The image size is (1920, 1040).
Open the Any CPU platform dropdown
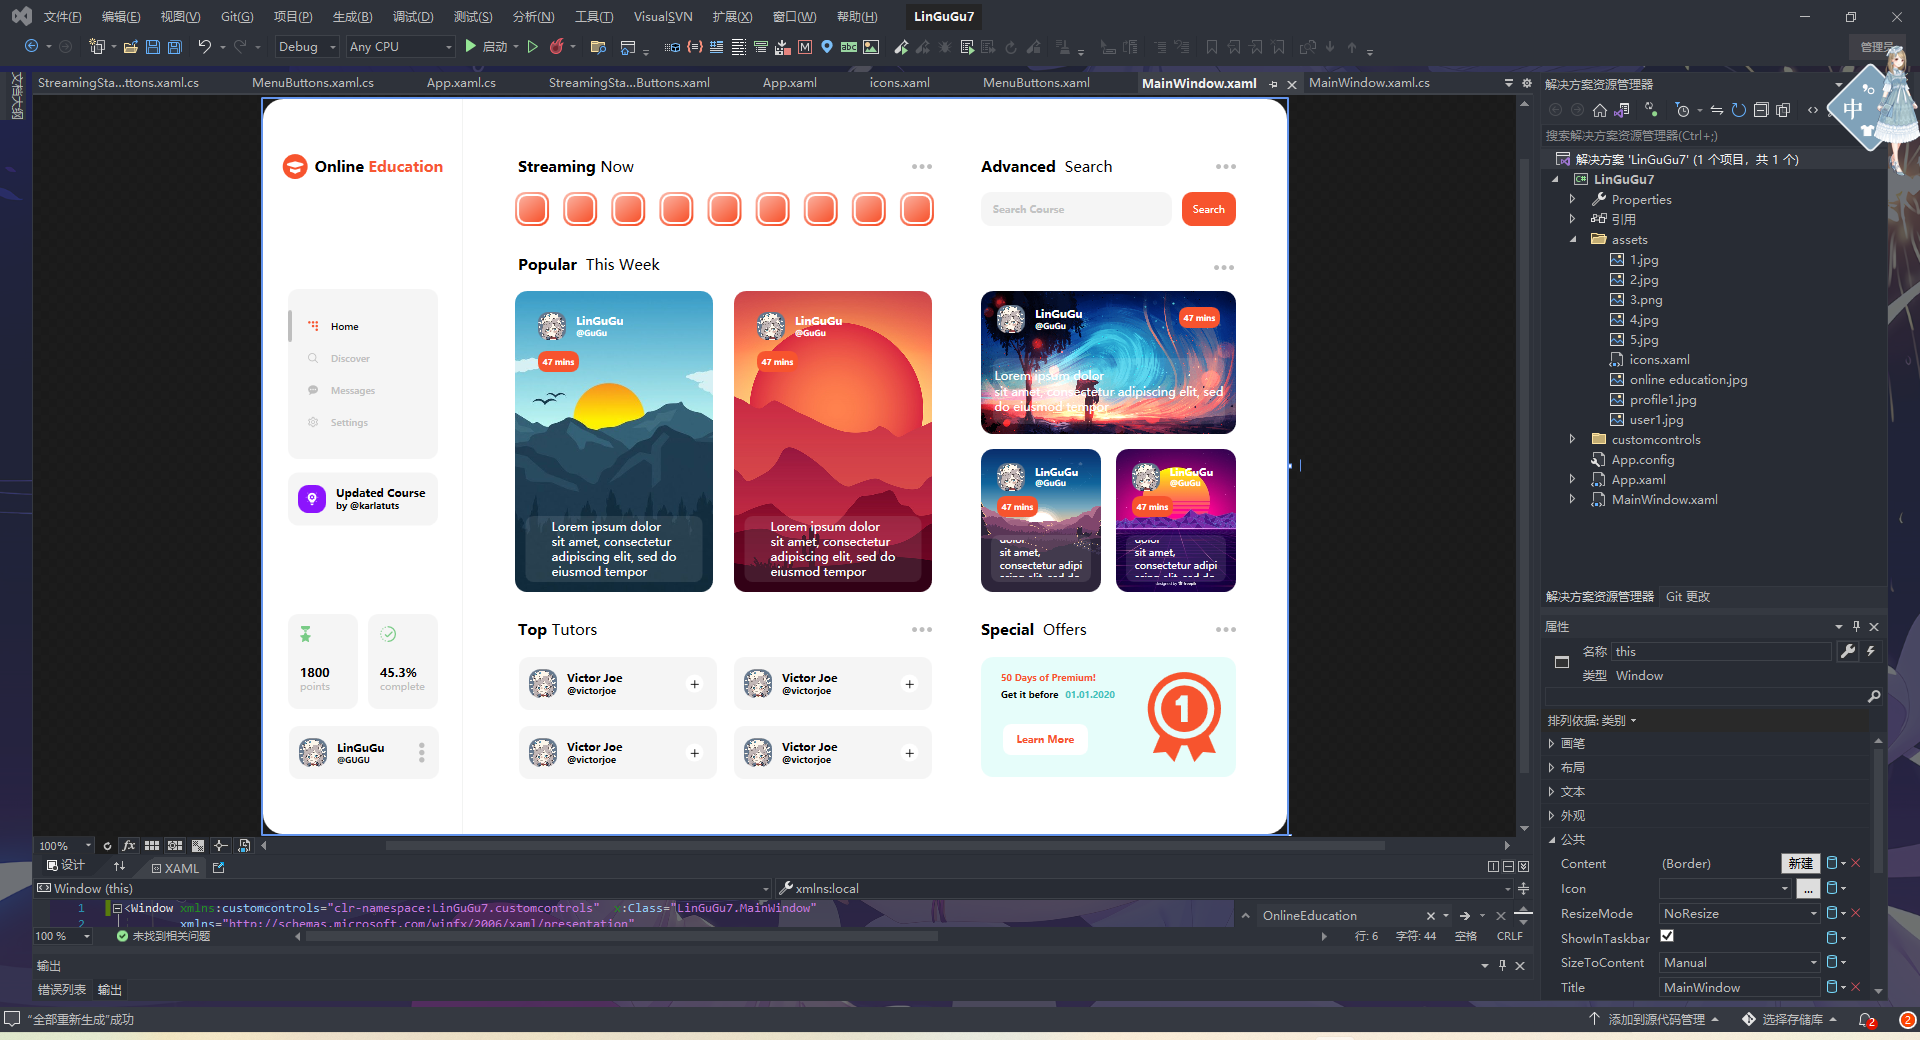400,47
